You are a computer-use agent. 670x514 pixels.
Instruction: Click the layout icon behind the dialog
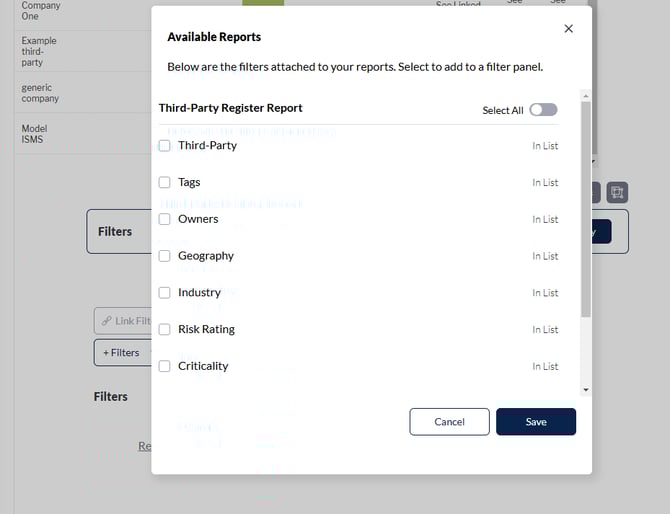point(617,193)
